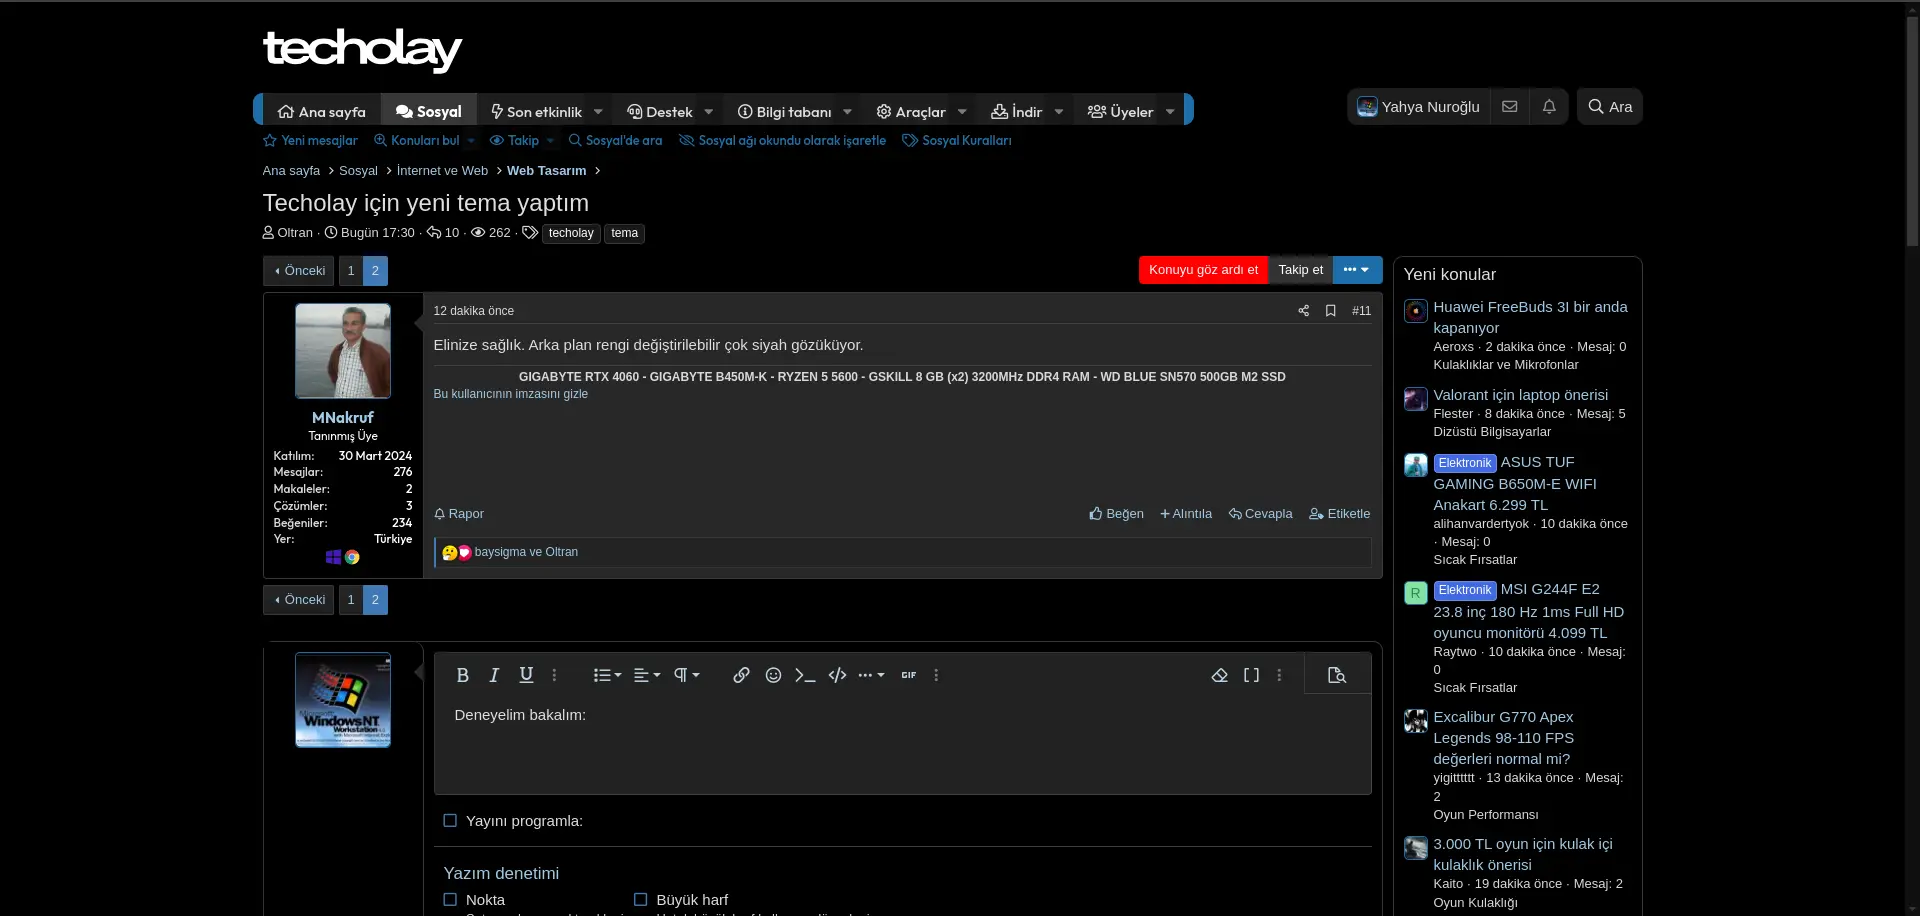Toggle italic formatting in editor
1920x916 pixels.
pyautogui.click(x=494, y=675)
